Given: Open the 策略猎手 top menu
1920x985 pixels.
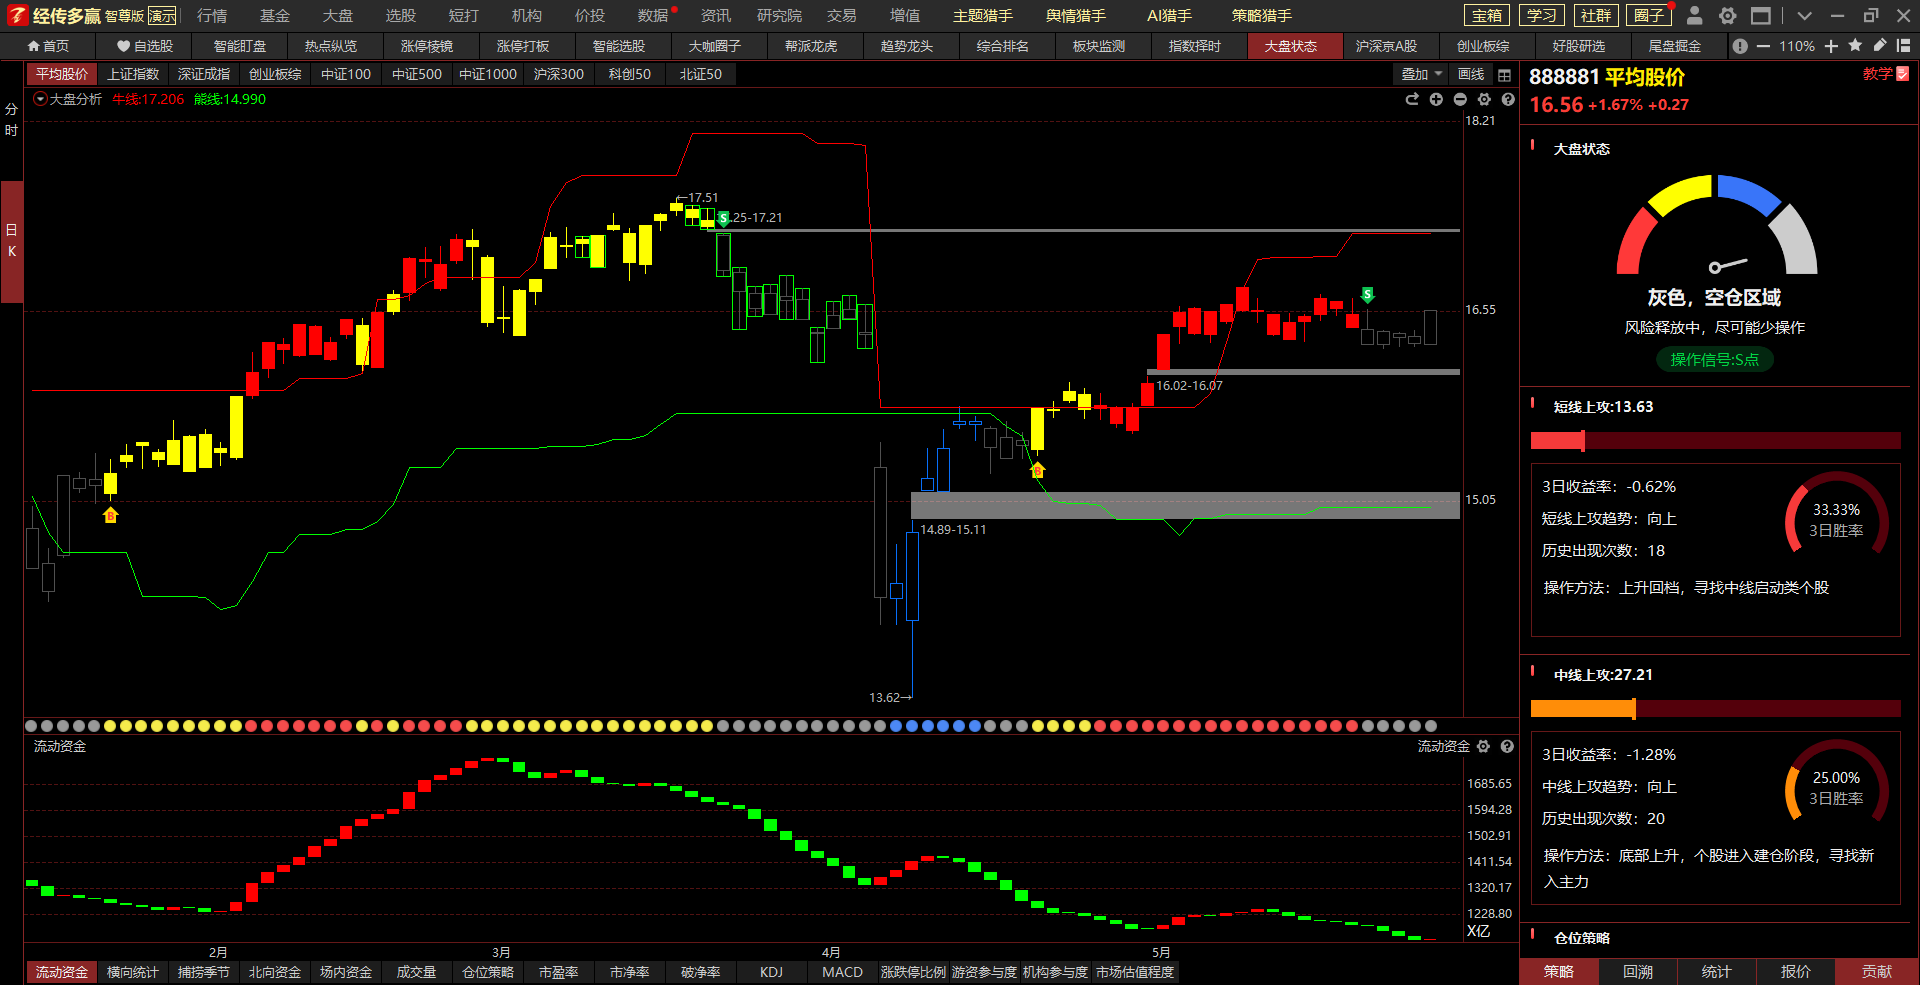Looking at the screenshot, I should tap(1262, 16).
